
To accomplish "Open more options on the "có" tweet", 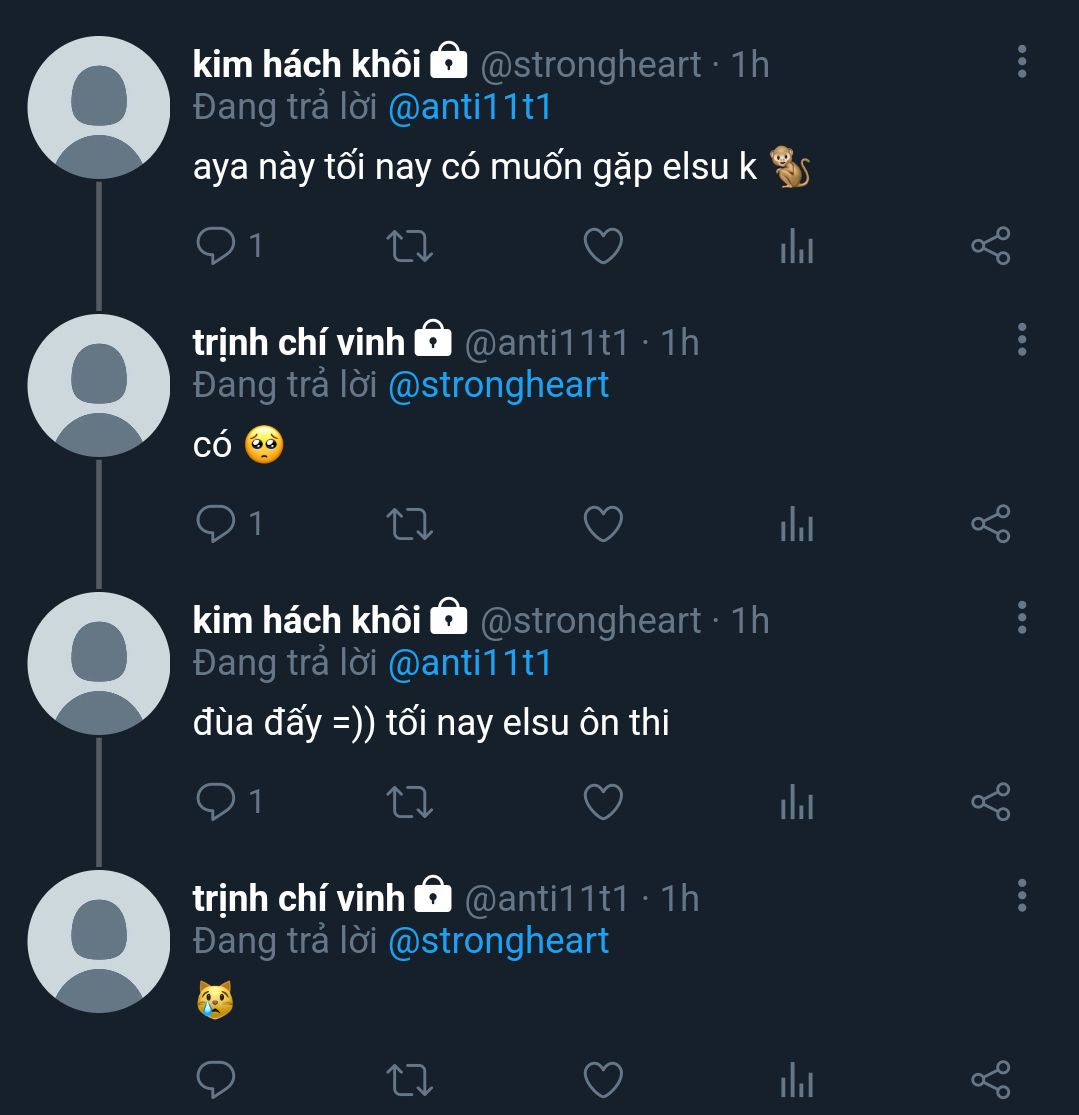I will coord(1021,340).
